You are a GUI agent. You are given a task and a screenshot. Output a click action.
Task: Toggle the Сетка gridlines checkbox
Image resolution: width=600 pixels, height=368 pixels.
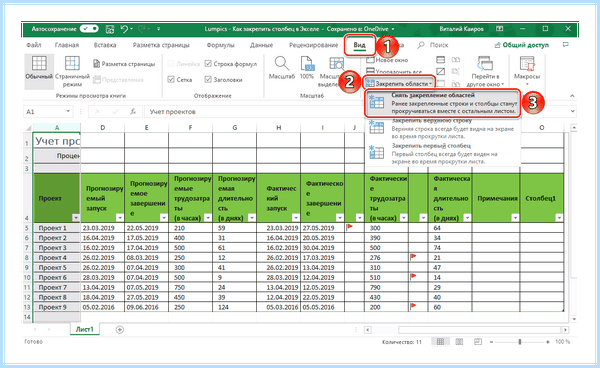171,80
